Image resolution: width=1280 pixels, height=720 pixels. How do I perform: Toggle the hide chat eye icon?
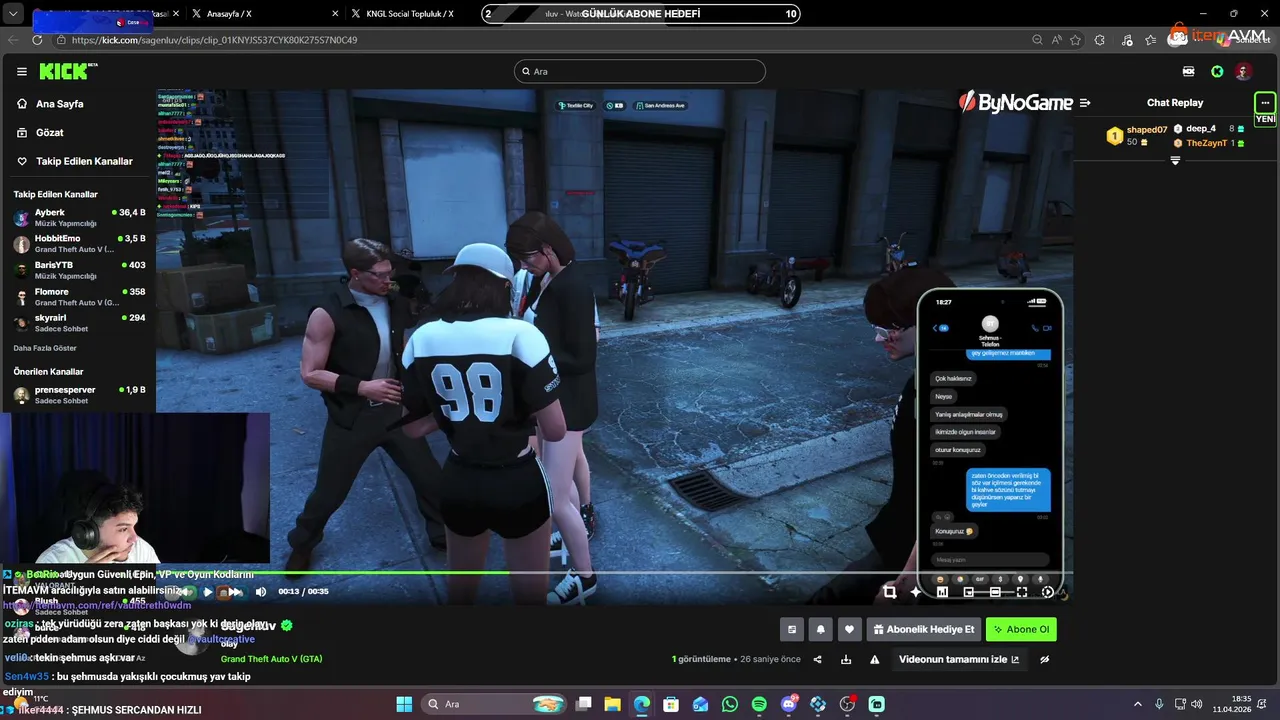[x=1045, y=659]
